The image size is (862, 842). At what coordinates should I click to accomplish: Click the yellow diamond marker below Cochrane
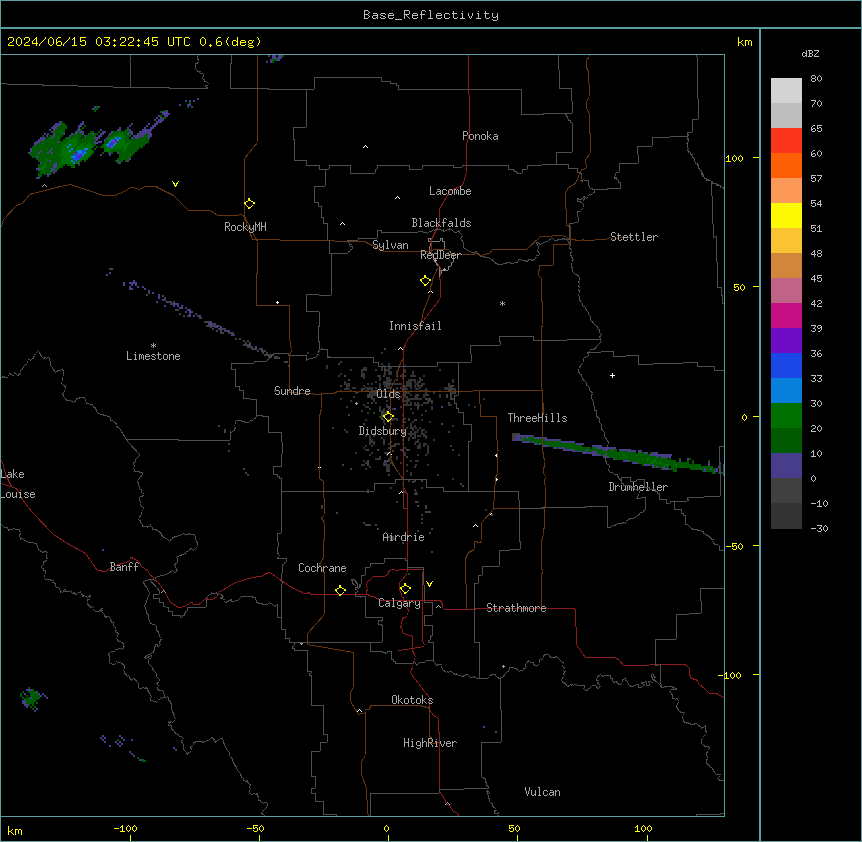pyautogui.click(x=340, y=590)
